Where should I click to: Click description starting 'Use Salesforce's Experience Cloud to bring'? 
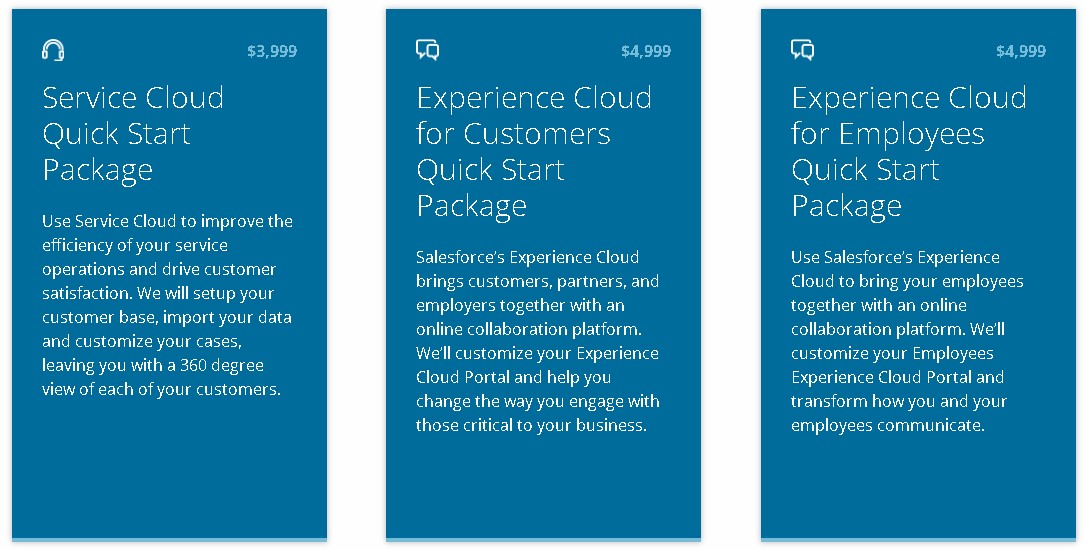tap(907, 341)
